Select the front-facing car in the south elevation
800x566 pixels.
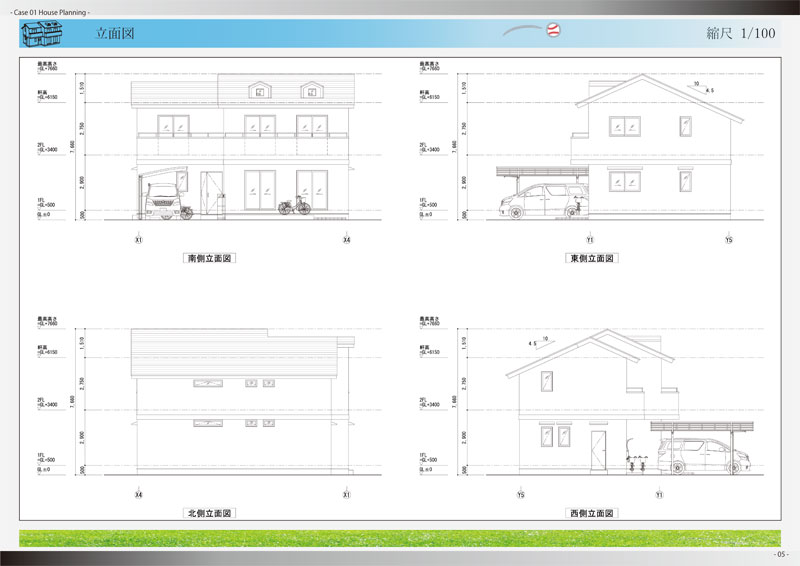[162, 205]
